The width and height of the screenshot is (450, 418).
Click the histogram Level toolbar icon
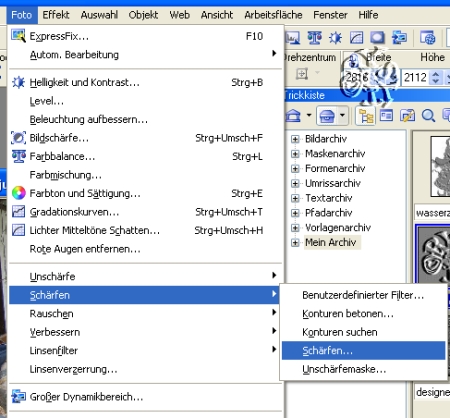(x=293, y=38)
